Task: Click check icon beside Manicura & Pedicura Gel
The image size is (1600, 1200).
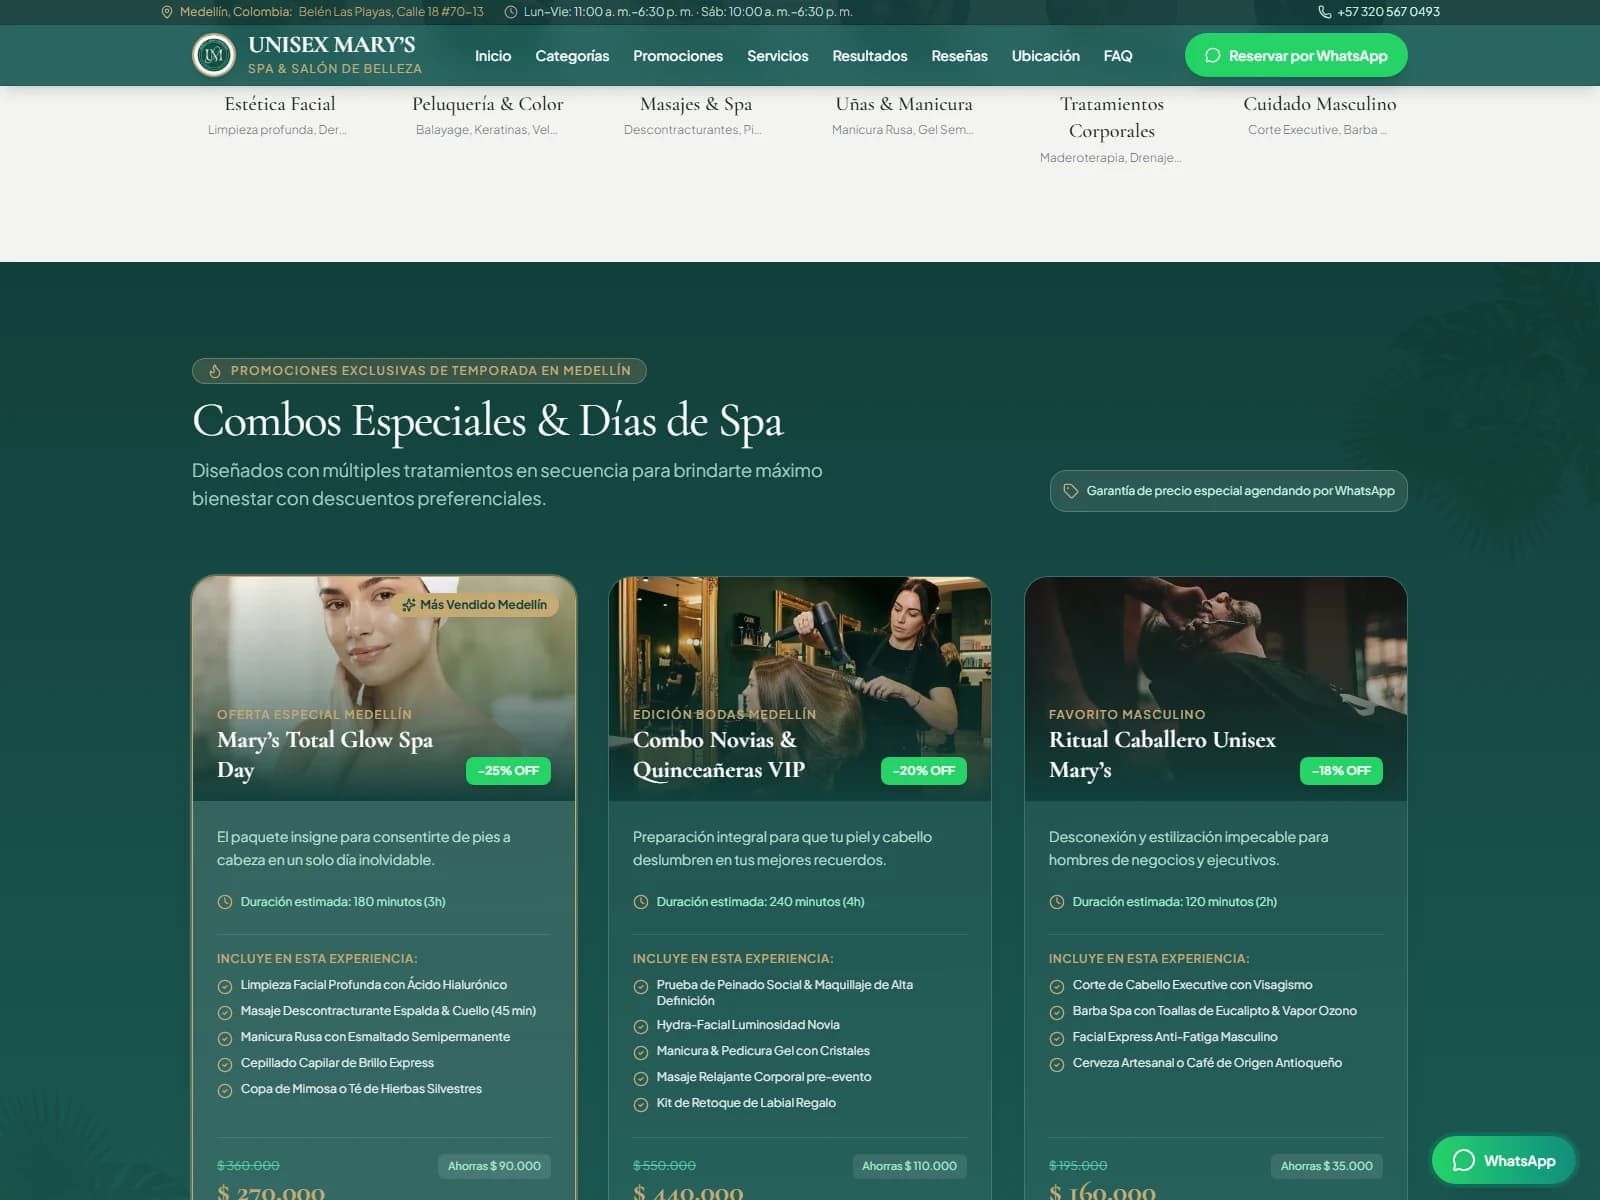Action: point(641,1053)
